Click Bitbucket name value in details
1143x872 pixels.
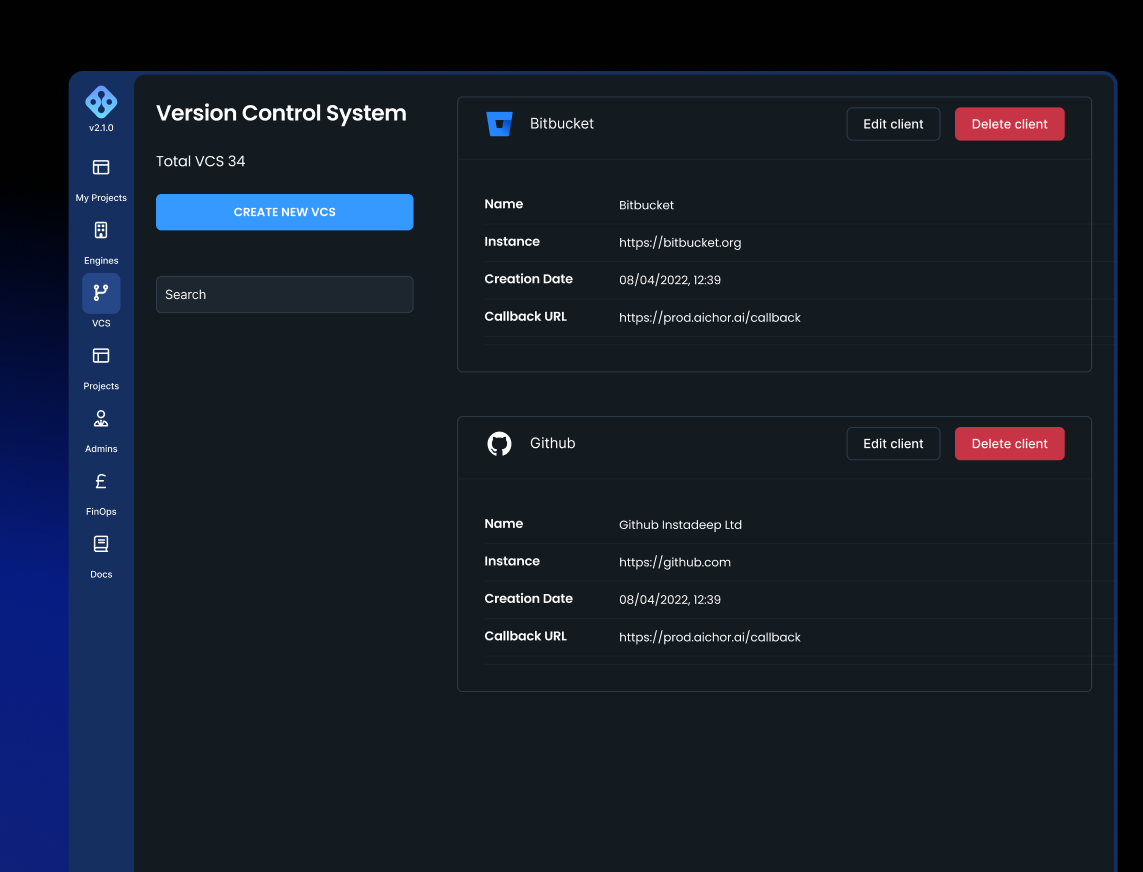point(647,205)
